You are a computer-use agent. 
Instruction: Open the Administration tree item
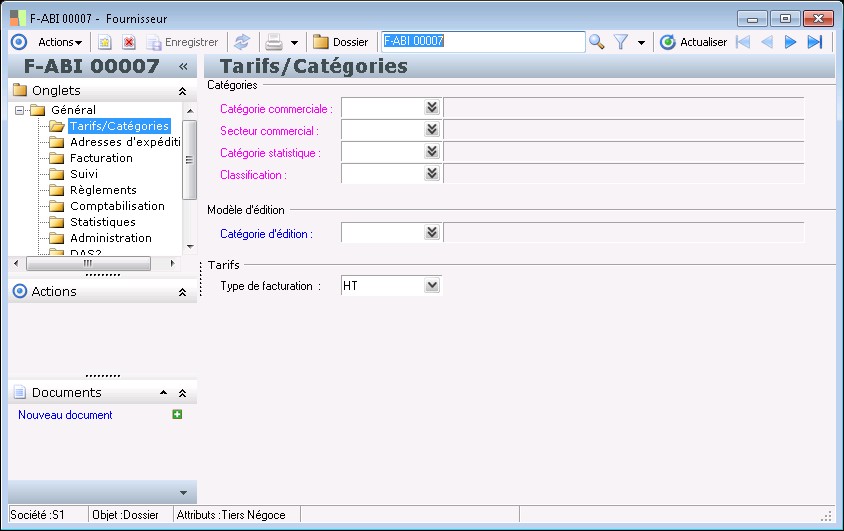(111, 238)
